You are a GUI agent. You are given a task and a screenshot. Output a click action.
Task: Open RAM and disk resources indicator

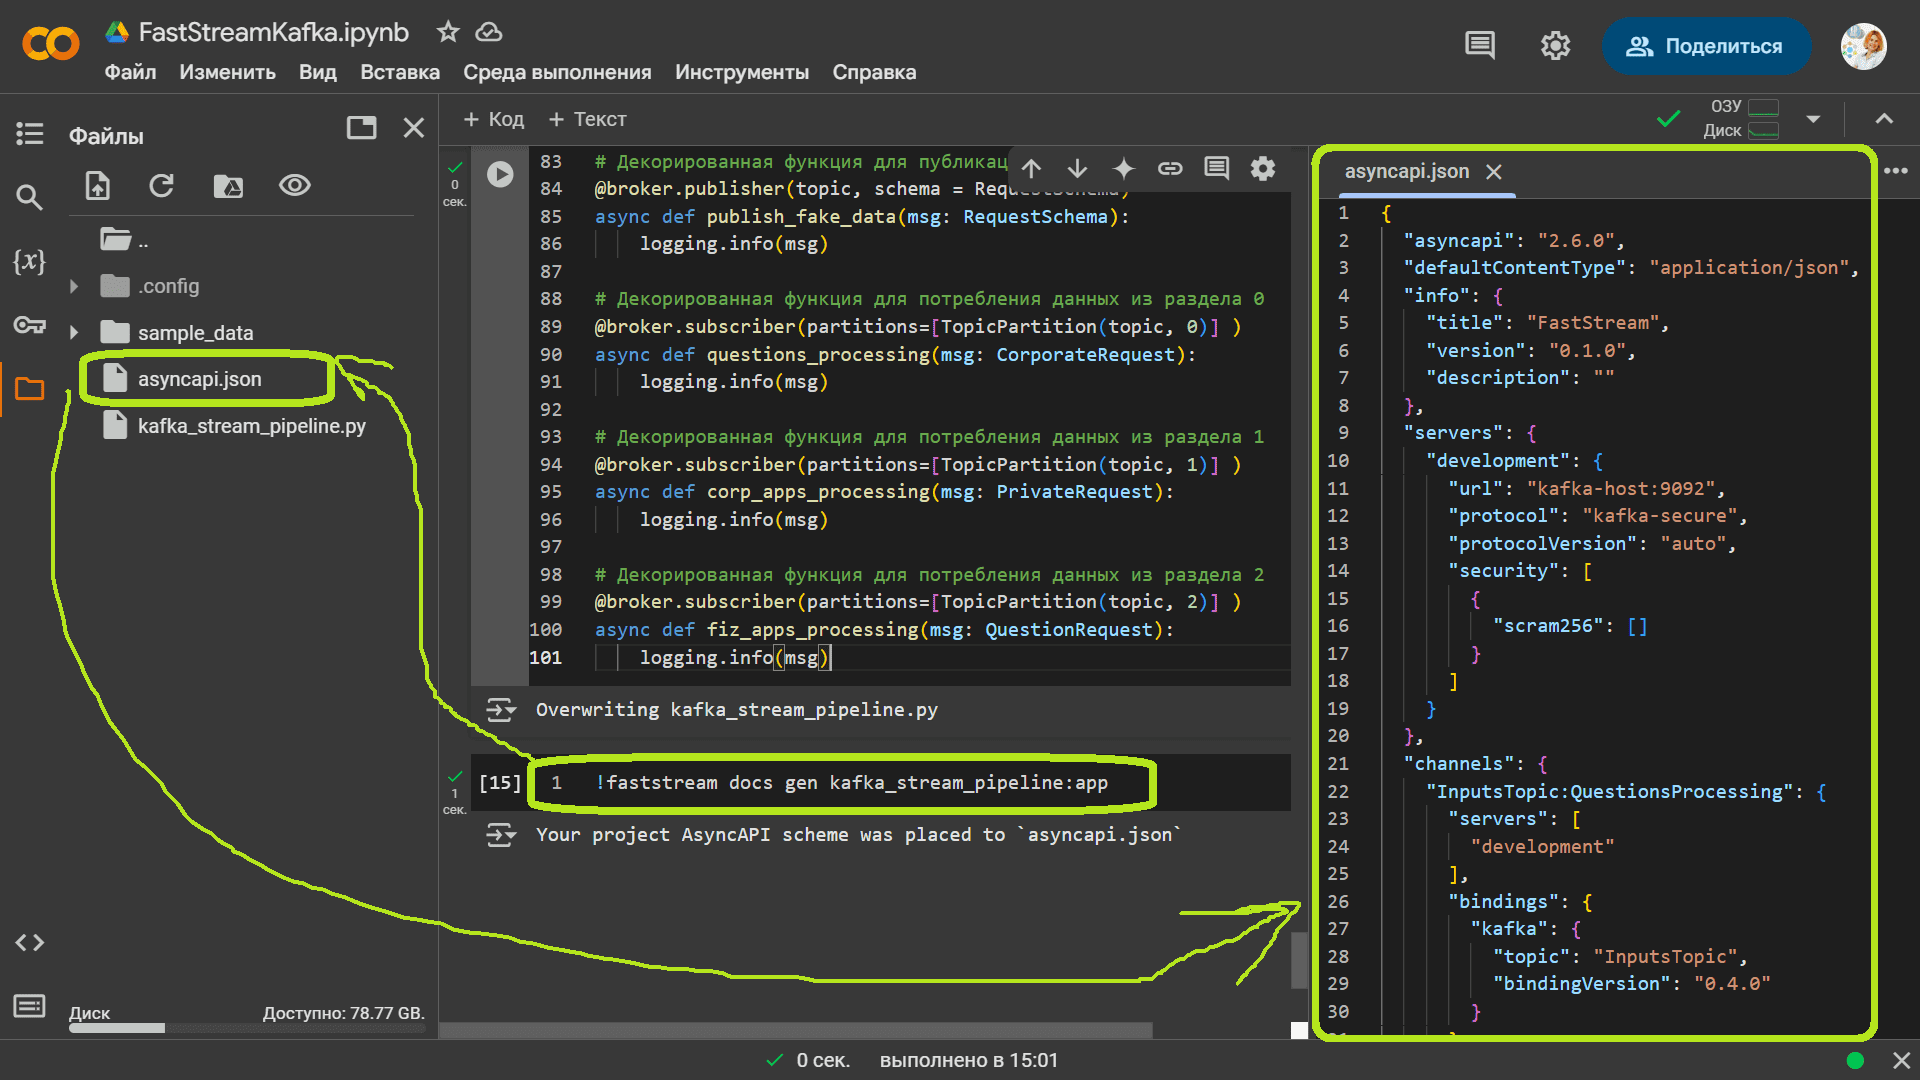(x=1741, y=118)
